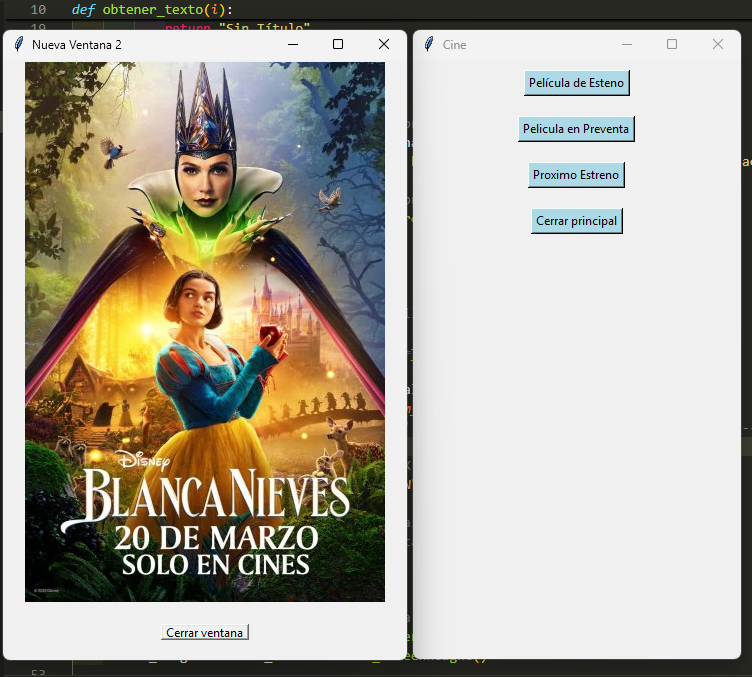
Task: Select the 'Proximo Estreno' button
Action: [576, 175]
